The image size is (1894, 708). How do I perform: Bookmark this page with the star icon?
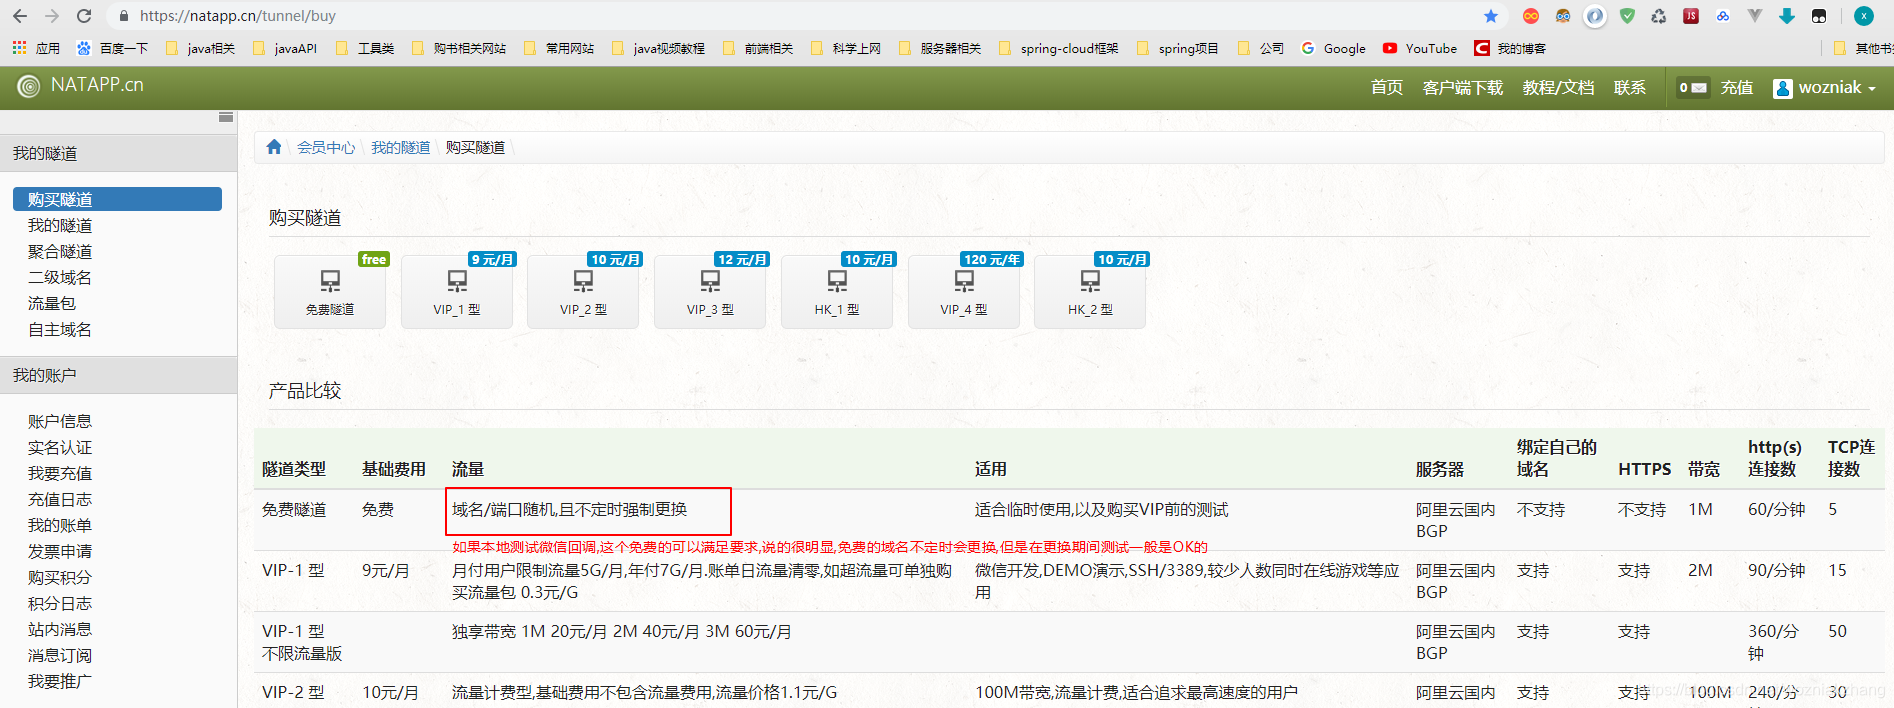(1491, 16)
